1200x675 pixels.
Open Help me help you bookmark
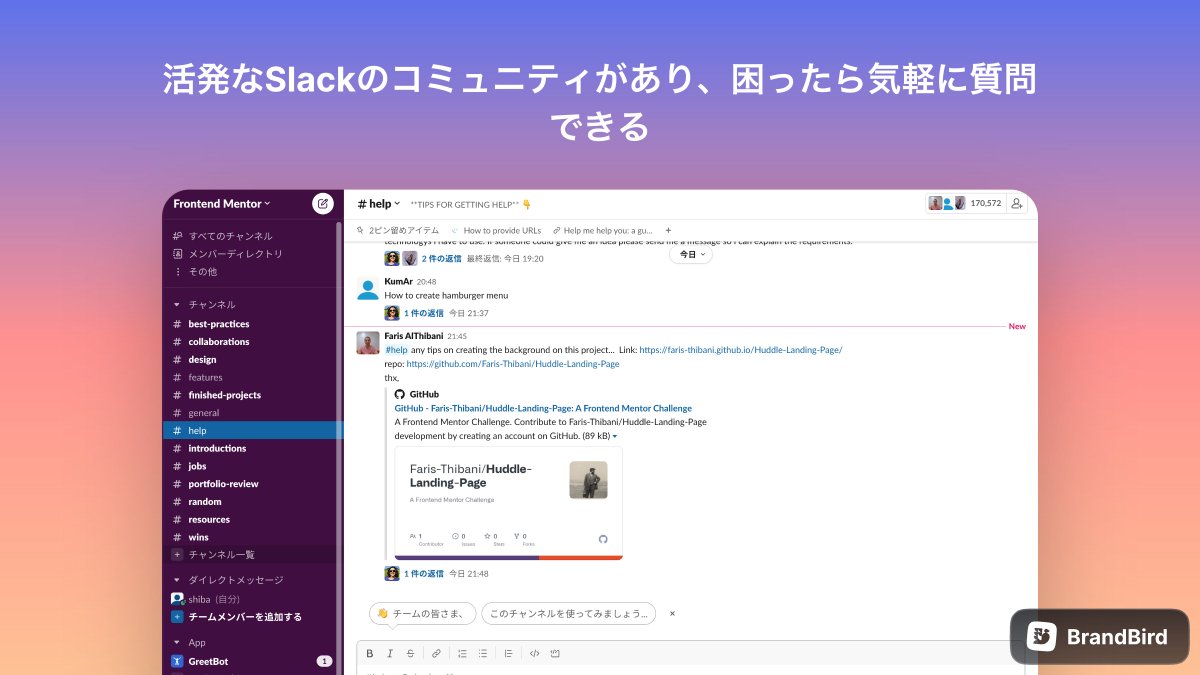click(x=601, y=230)
